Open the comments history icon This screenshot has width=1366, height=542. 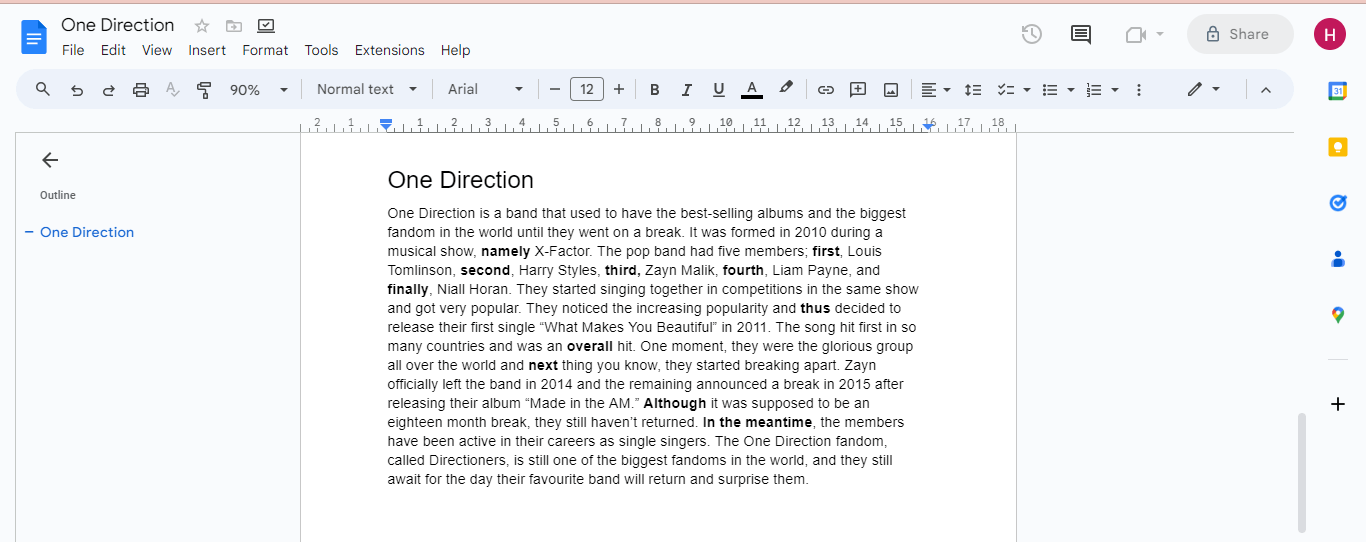pos(1081,34)
